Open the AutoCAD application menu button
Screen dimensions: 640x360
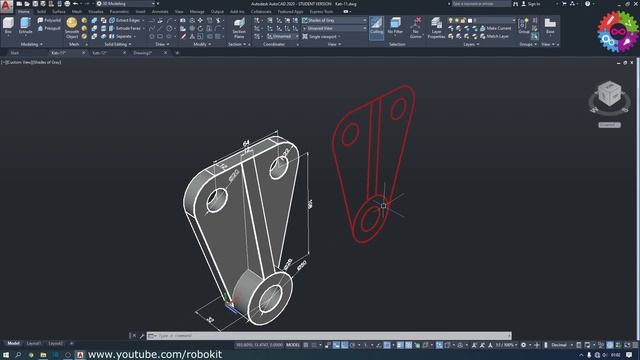pos(6,6)
